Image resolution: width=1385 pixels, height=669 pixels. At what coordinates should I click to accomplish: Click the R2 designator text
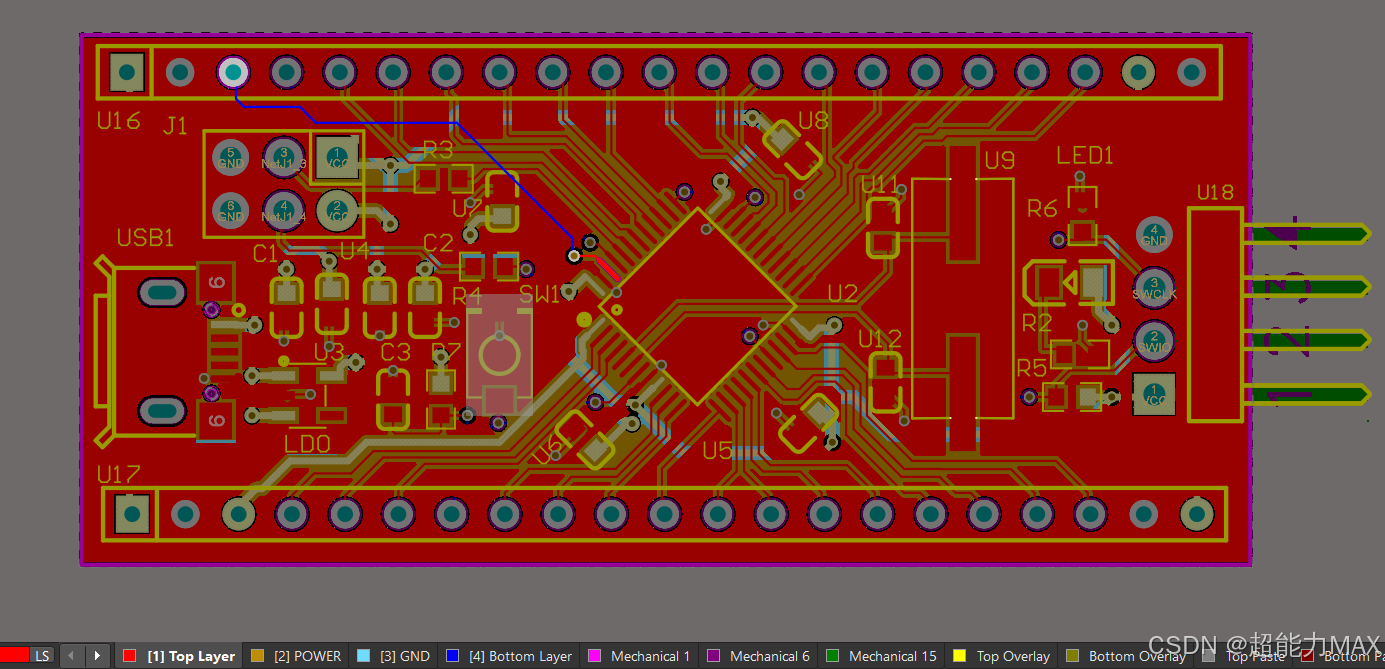click(x=1037, y=322)
